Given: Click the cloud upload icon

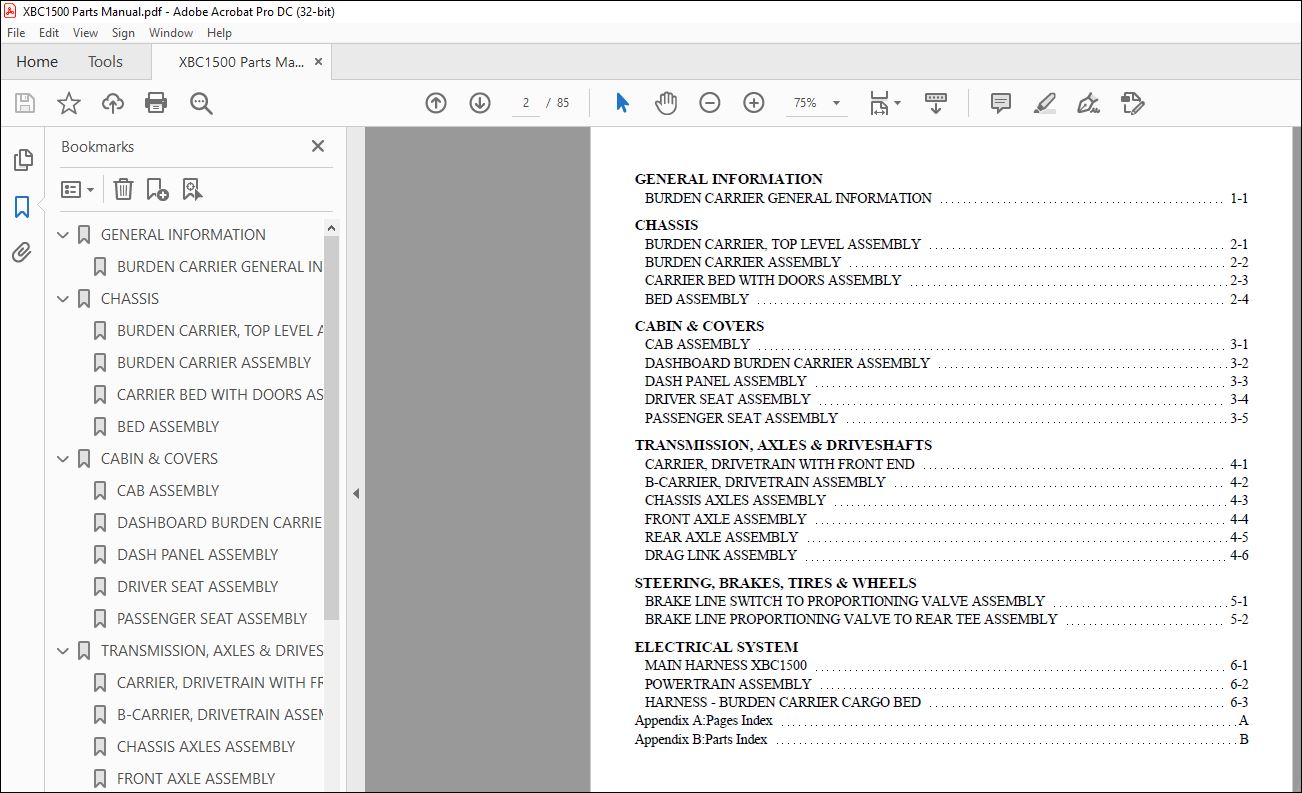Looking at the screenshot, I should [x=113, y=103].
